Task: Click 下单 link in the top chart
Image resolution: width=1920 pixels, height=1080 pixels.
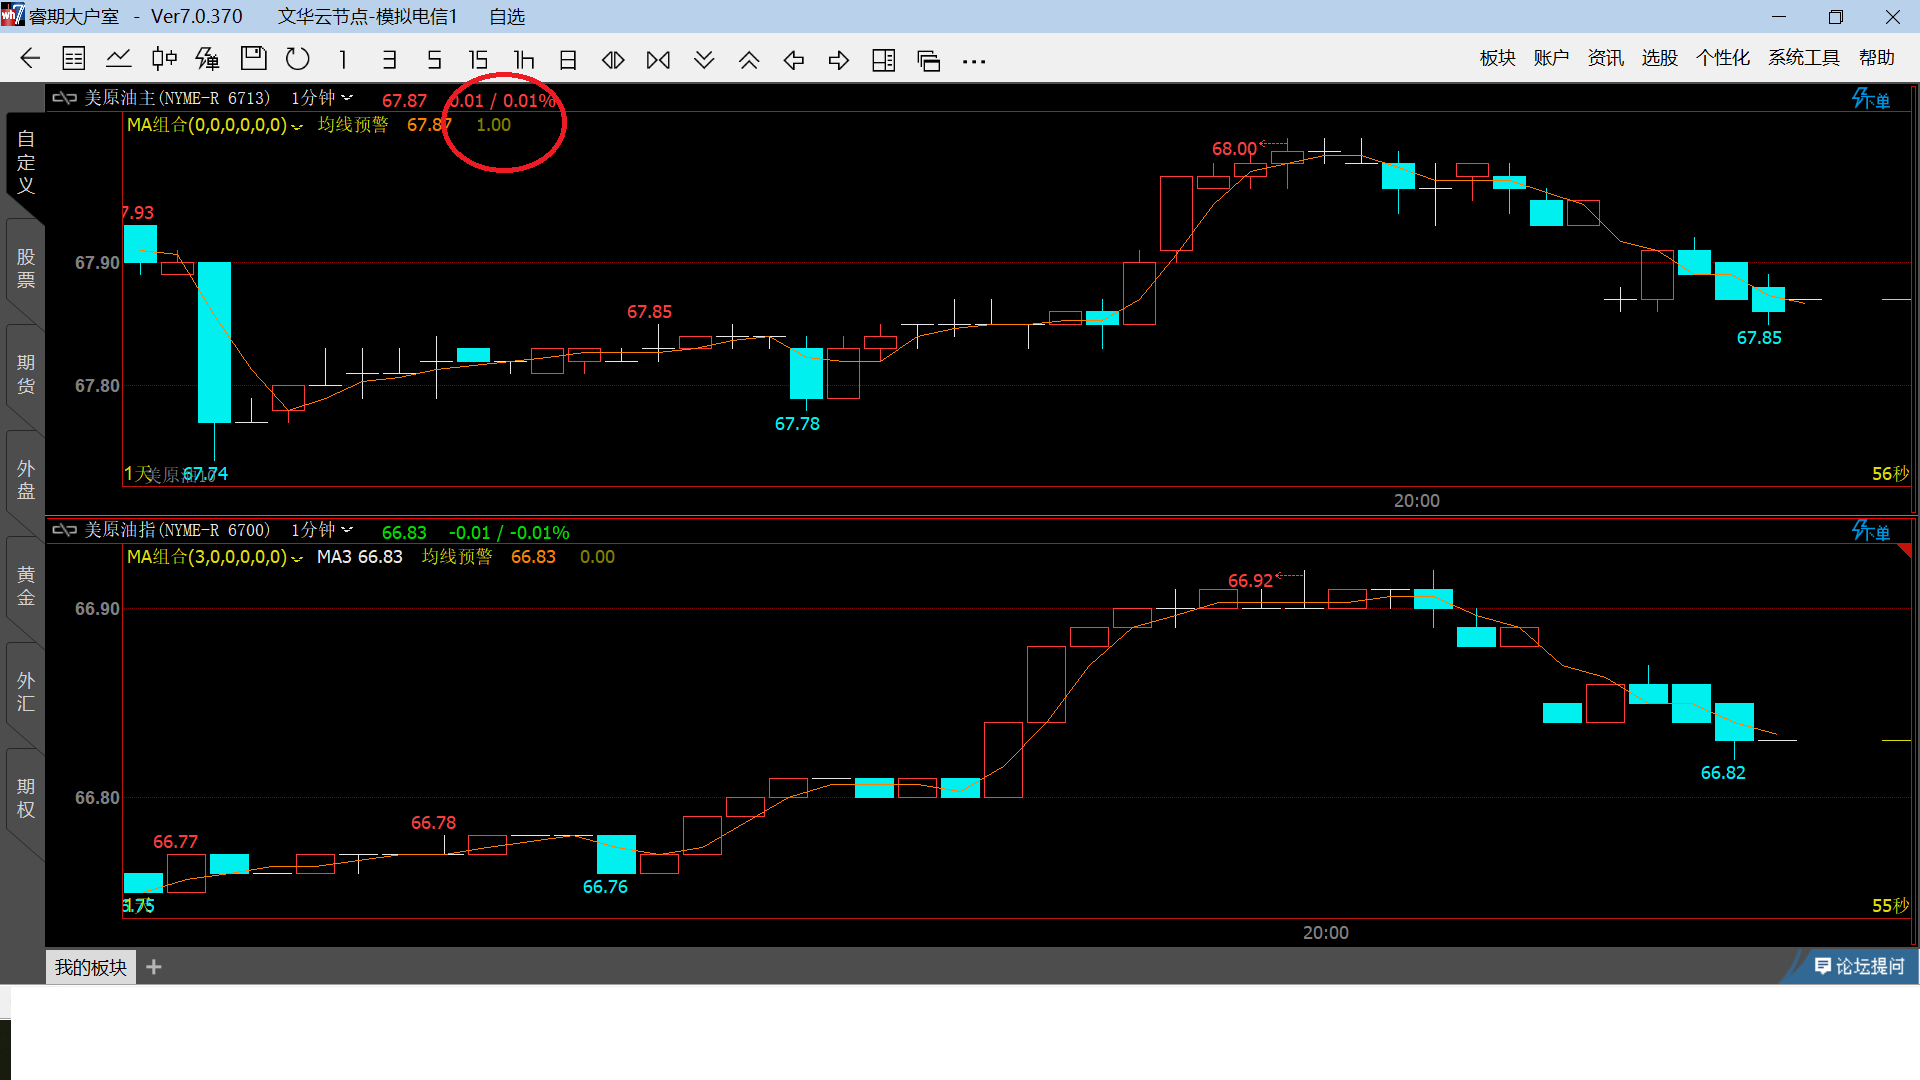Action: pos(1871,99)
